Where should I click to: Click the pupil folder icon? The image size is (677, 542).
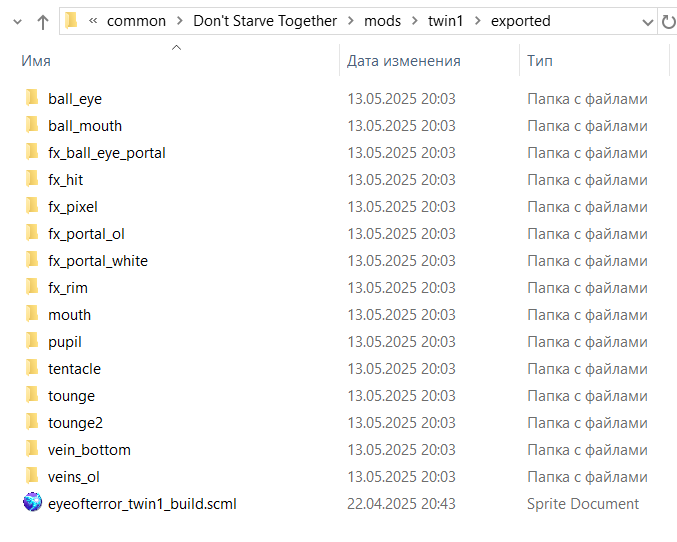pos(32,342)
